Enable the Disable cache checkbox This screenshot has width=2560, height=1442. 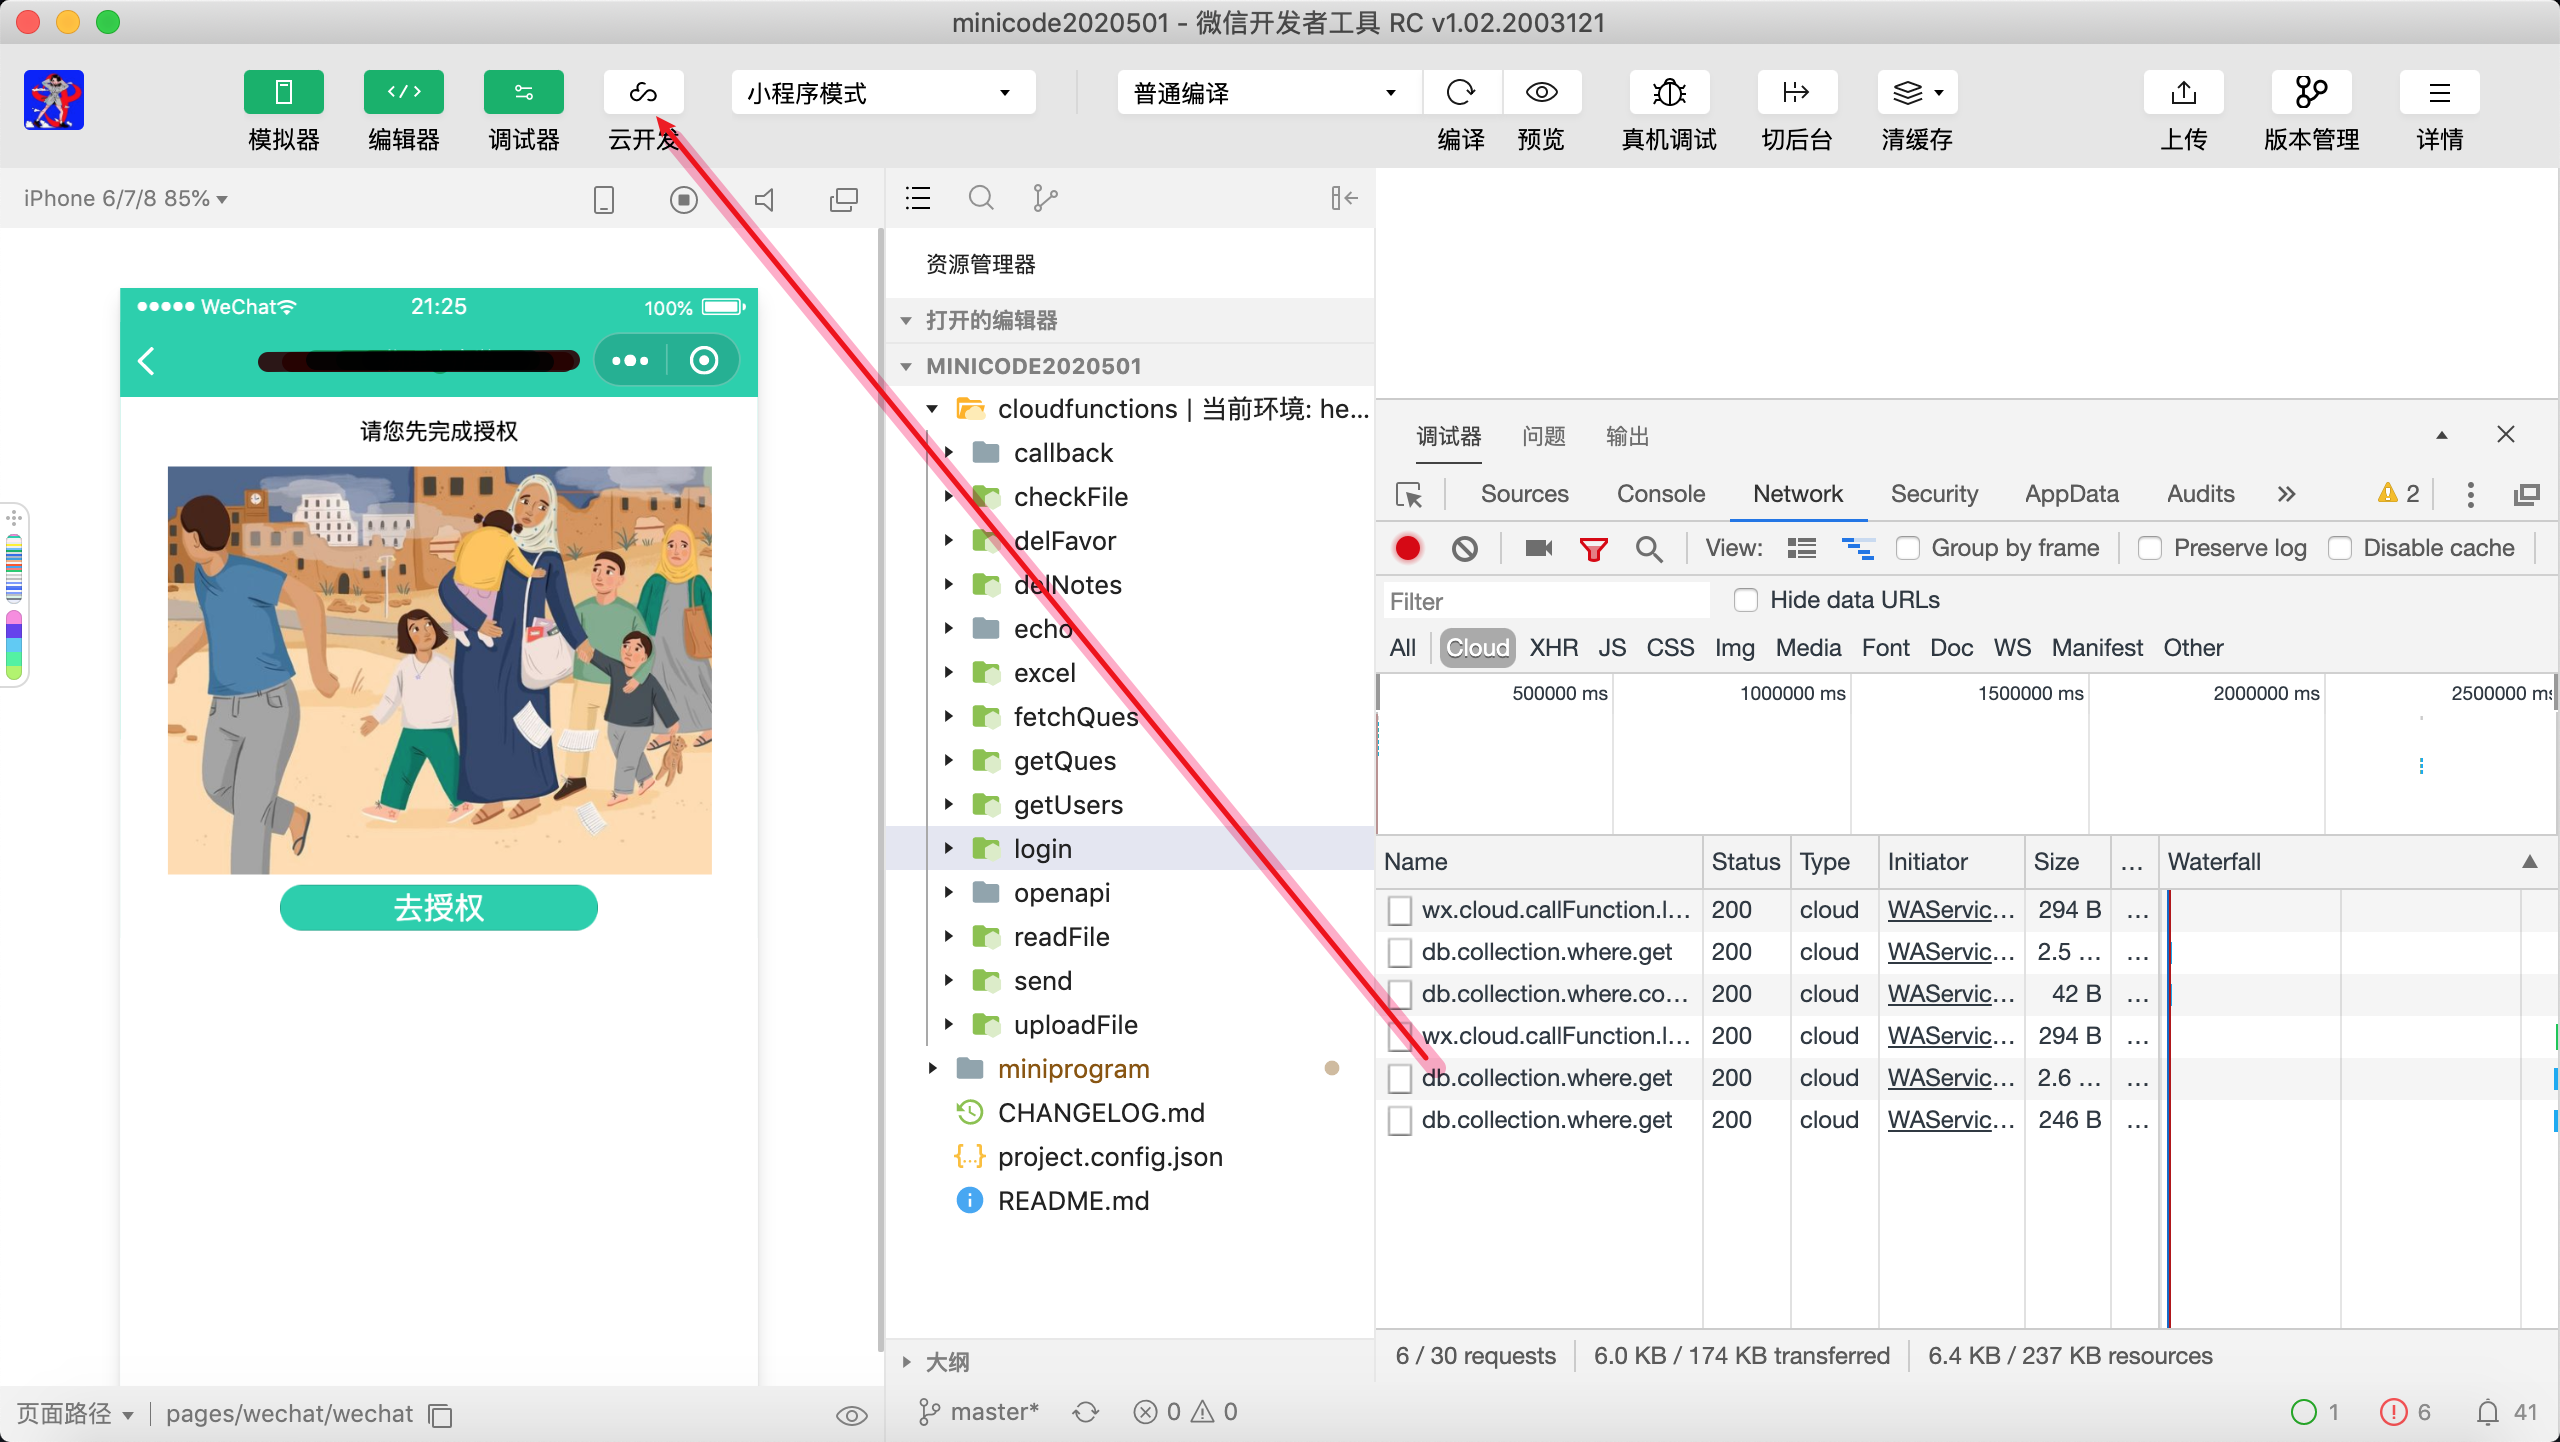tap(2339, 548)
